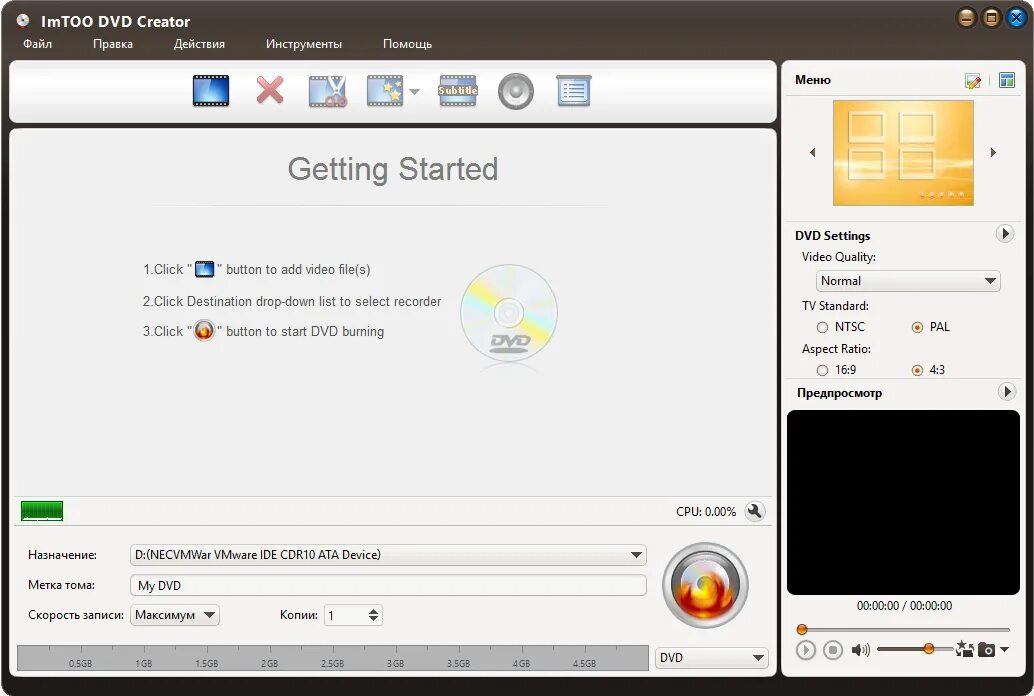Open the Video Quality Normal dropdown
Viewport: 1034px width, 696px height.
point(908,281)
